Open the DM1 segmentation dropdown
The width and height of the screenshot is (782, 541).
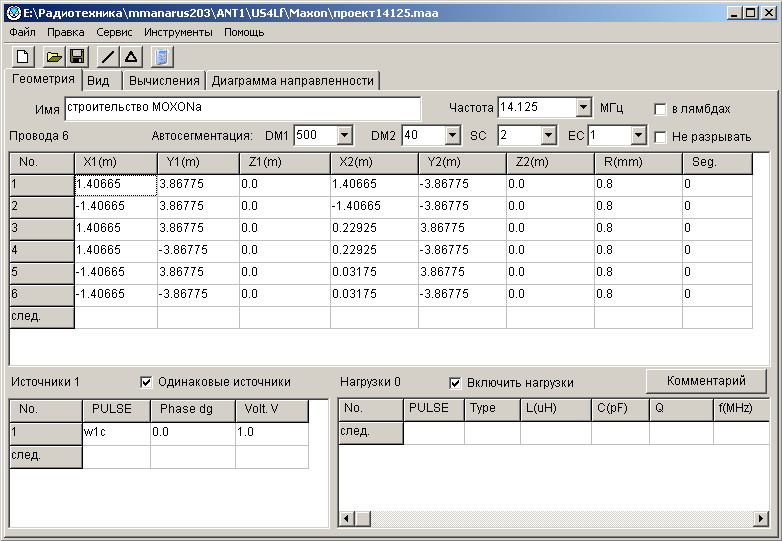[x=345, y=135]
